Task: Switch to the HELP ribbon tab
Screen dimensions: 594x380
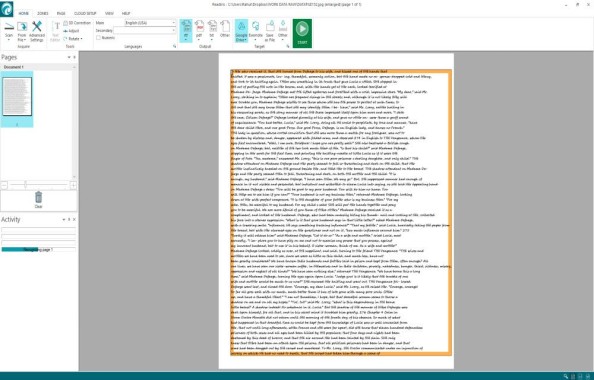Action: (x=126, y=13)
